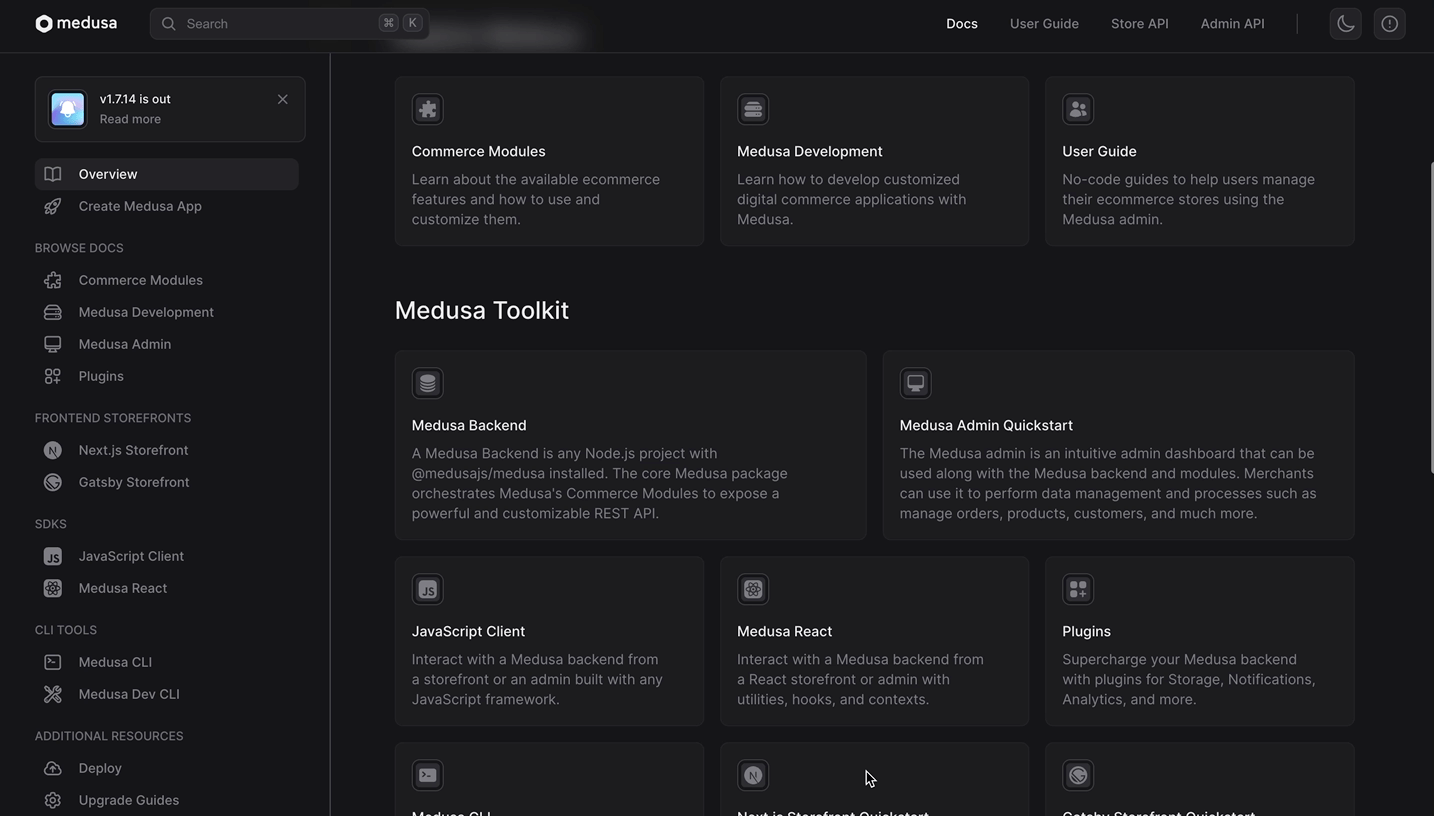The image size is (1434, 816).
Task: Open the Commerce Modules card
Action: click(549, 161)
